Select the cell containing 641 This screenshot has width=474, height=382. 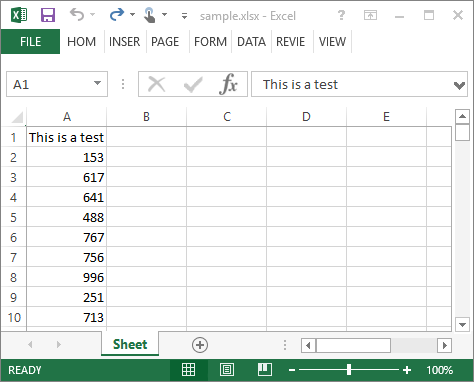(67, 197)
